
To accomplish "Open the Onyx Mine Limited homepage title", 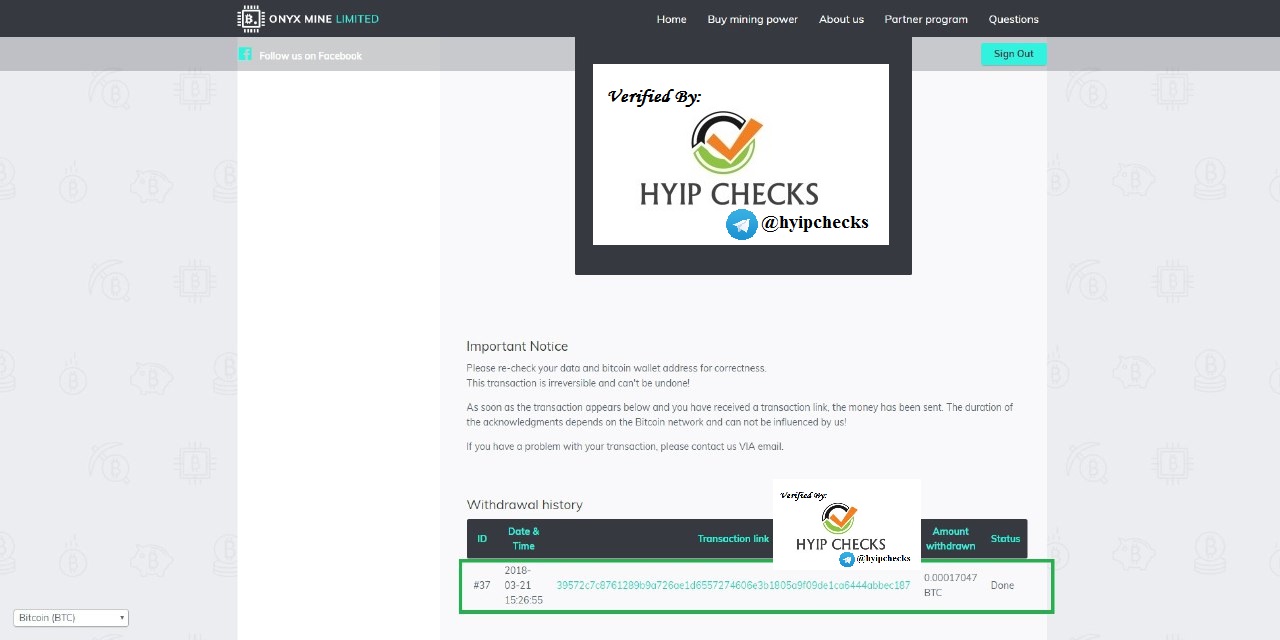I will click(x=324, y=19).
